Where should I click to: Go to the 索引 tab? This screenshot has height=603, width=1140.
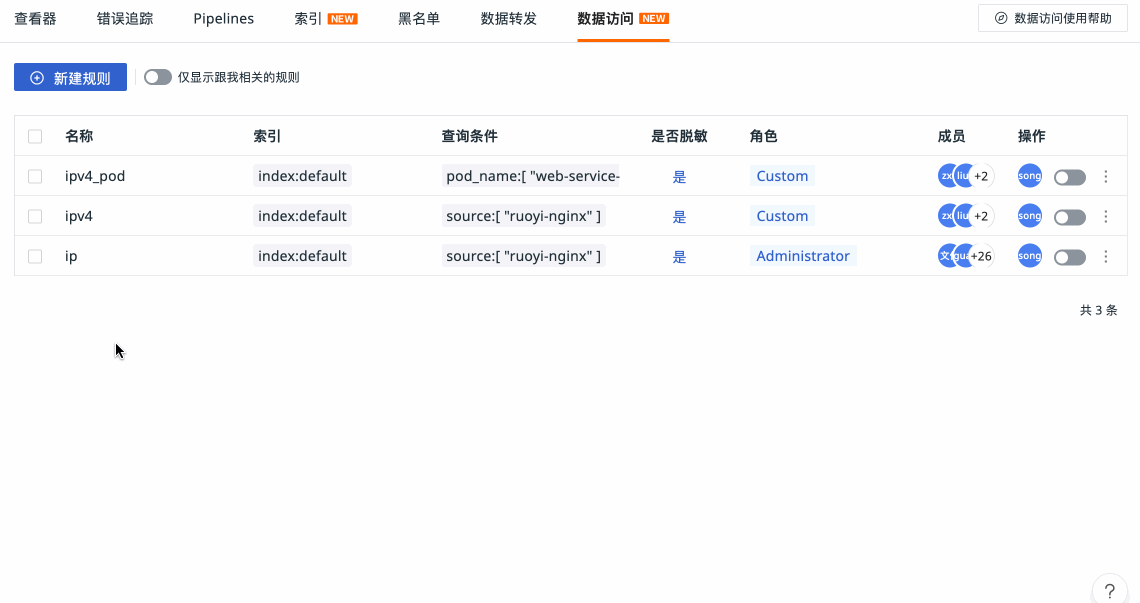309,19
